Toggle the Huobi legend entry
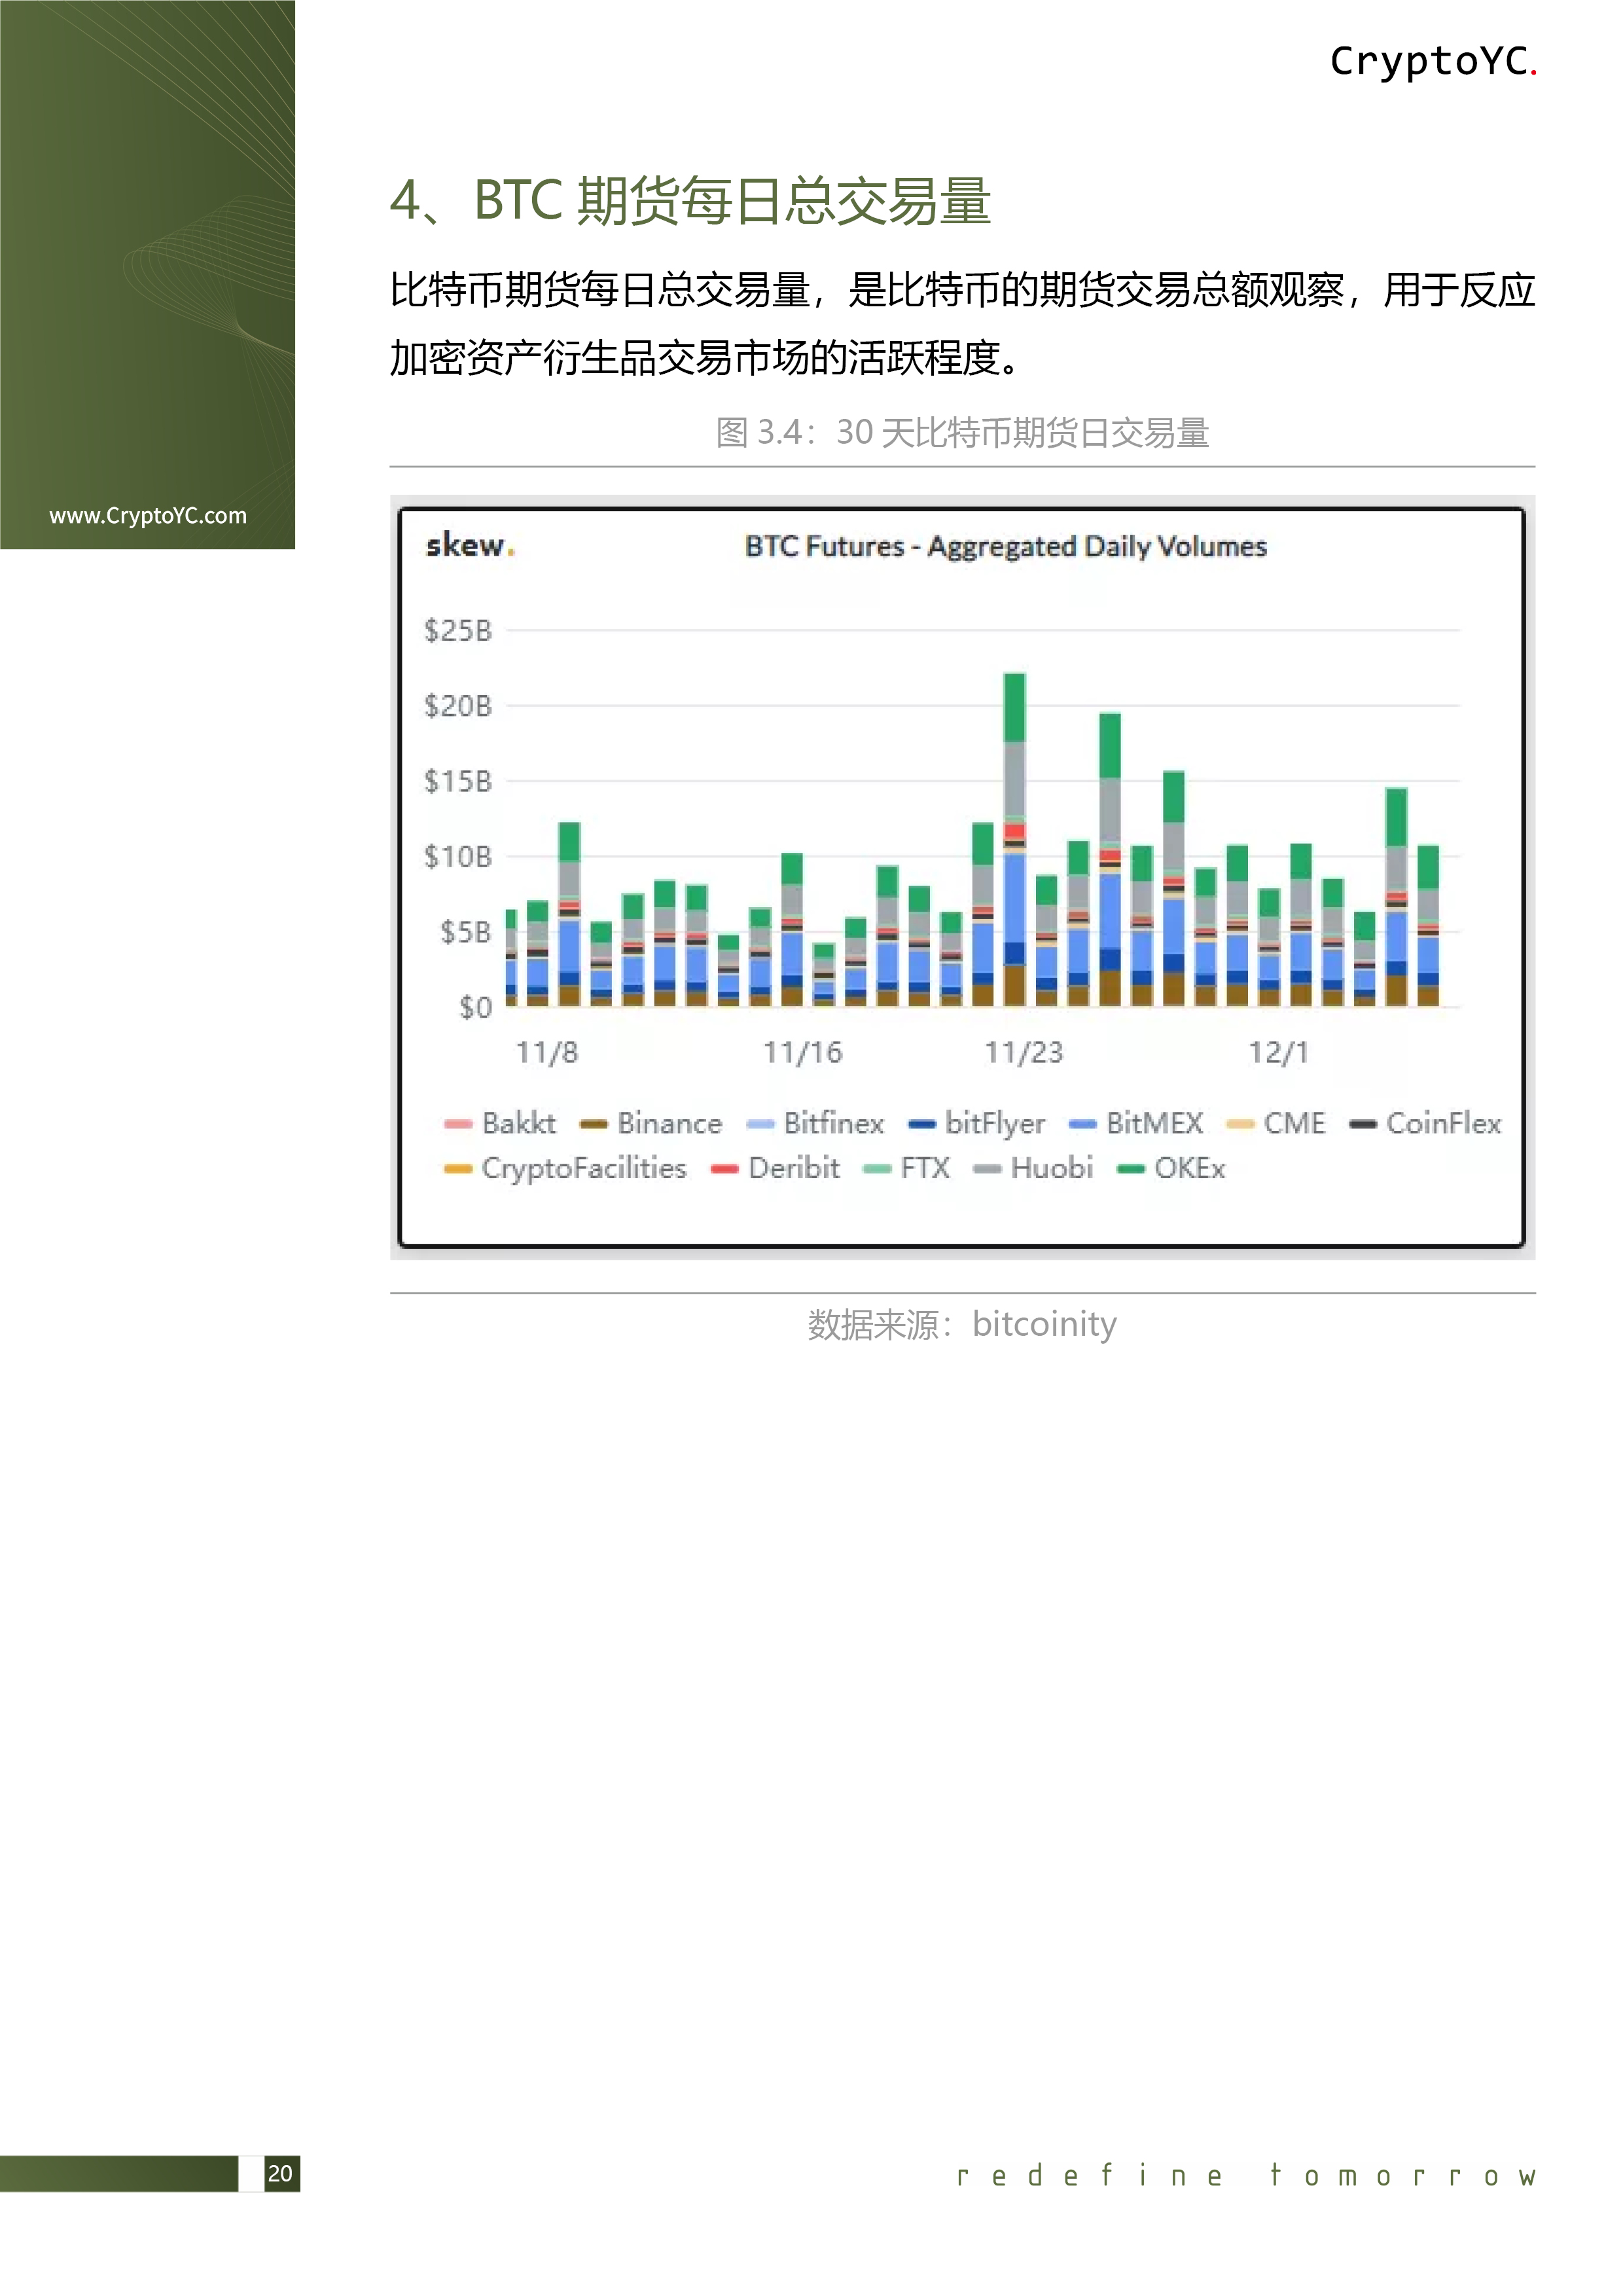The height and width of the screenshot is (2296, 1623). click(x=1033, y=1168)
